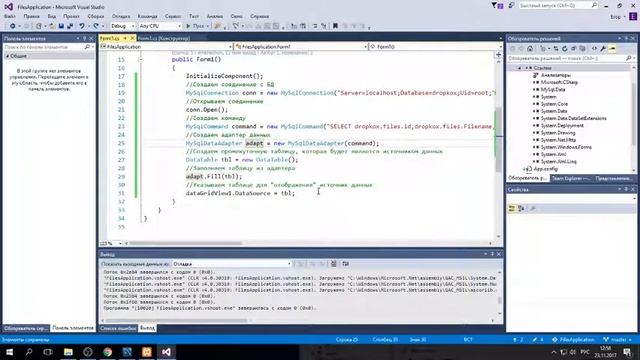Open the Правка menu
Image resolution: width=640 pixels, height=360 pixels.
click(x=31, y=16)
